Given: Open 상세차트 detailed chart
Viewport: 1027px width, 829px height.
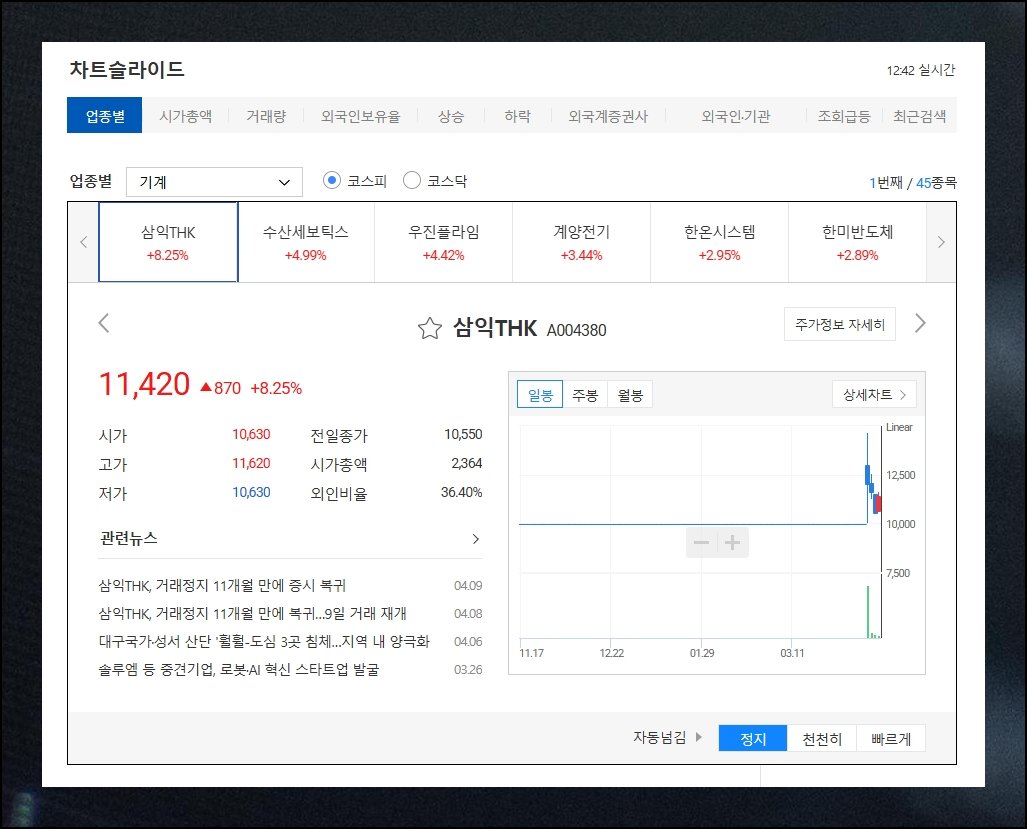Looking at the screenshot, I should [x=874, y=395].
